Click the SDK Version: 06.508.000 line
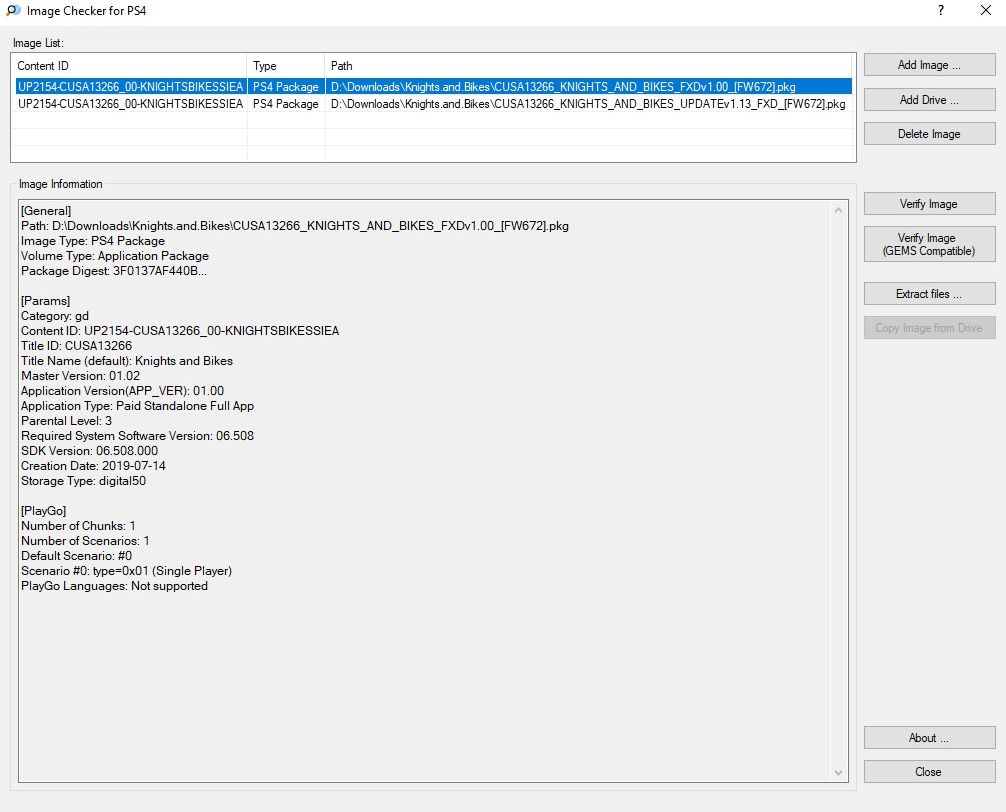 click(89, 451)
